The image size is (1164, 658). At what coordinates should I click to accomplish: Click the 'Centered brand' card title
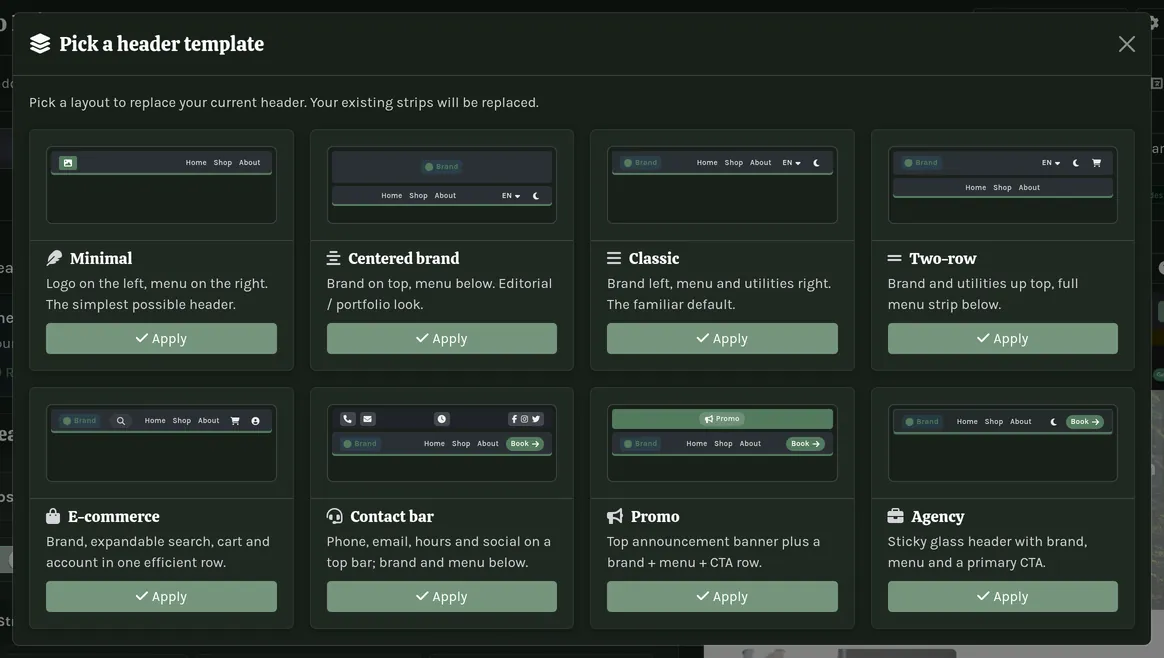click(x=404, y=258)
